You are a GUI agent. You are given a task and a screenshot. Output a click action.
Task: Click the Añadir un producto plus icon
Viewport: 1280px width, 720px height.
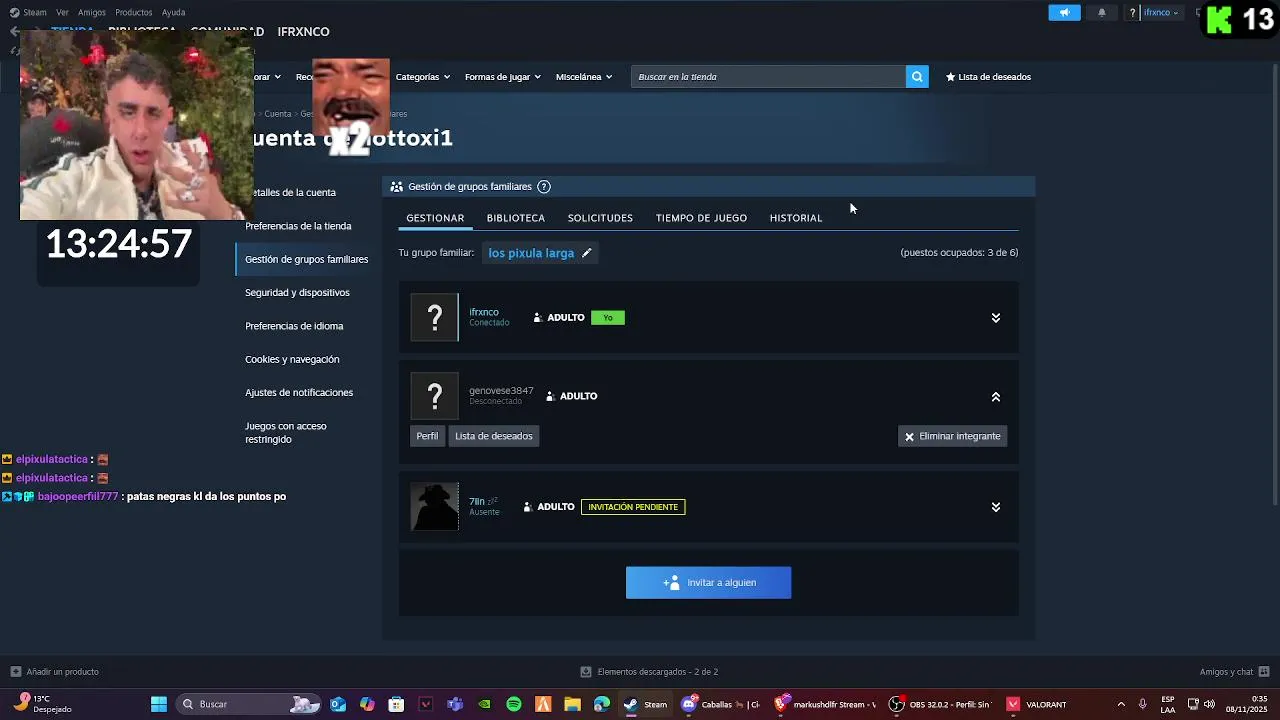pos(15,672)
